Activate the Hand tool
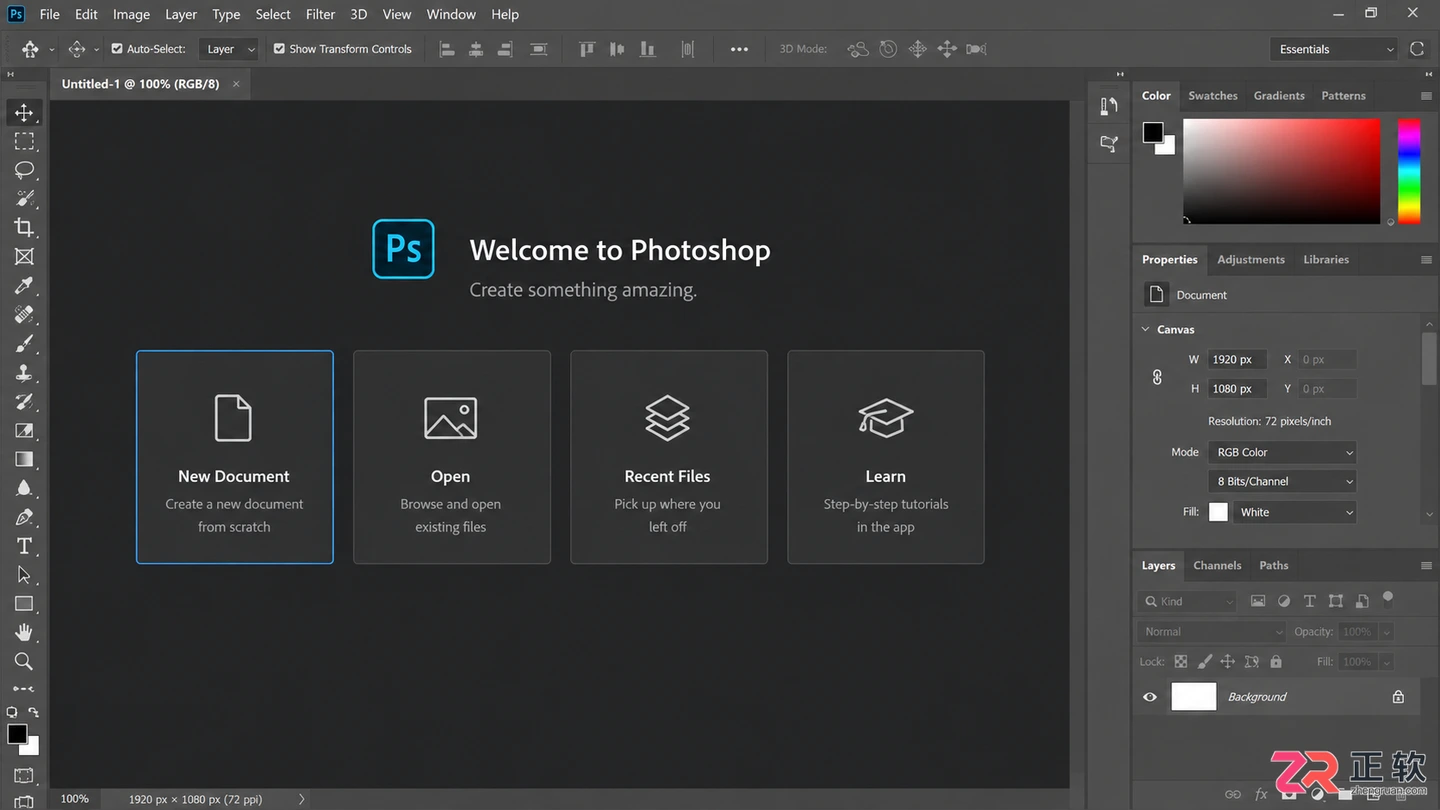The width and height of the screenshot is (1440, 810). (x=24, y=632)
